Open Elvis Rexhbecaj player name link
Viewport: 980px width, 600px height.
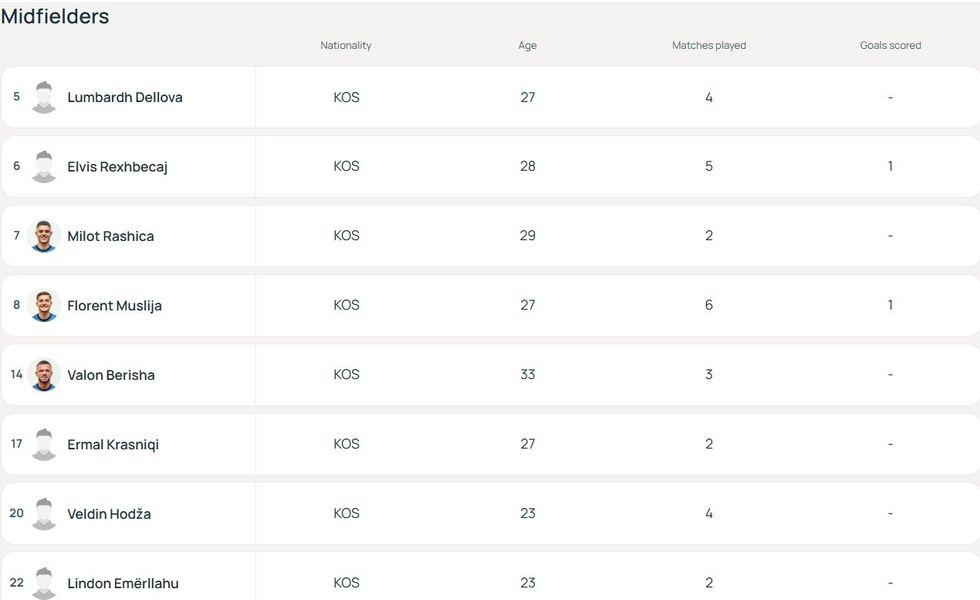[117, 167]
